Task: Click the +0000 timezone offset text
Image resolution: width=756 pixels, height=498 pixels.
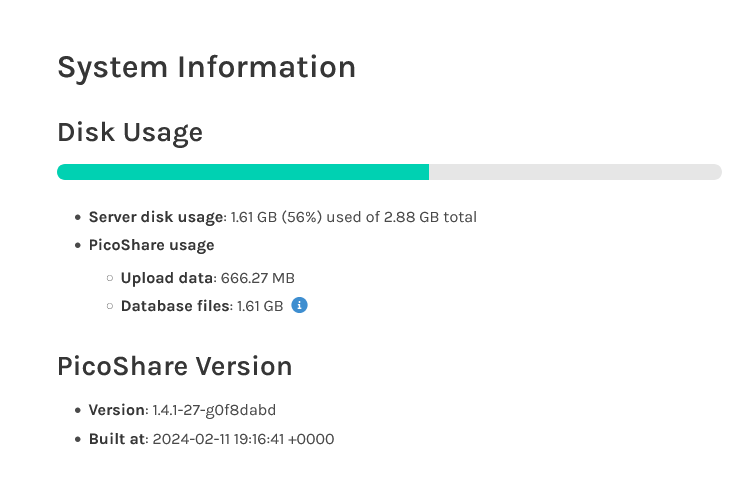Action: point(311,439)
